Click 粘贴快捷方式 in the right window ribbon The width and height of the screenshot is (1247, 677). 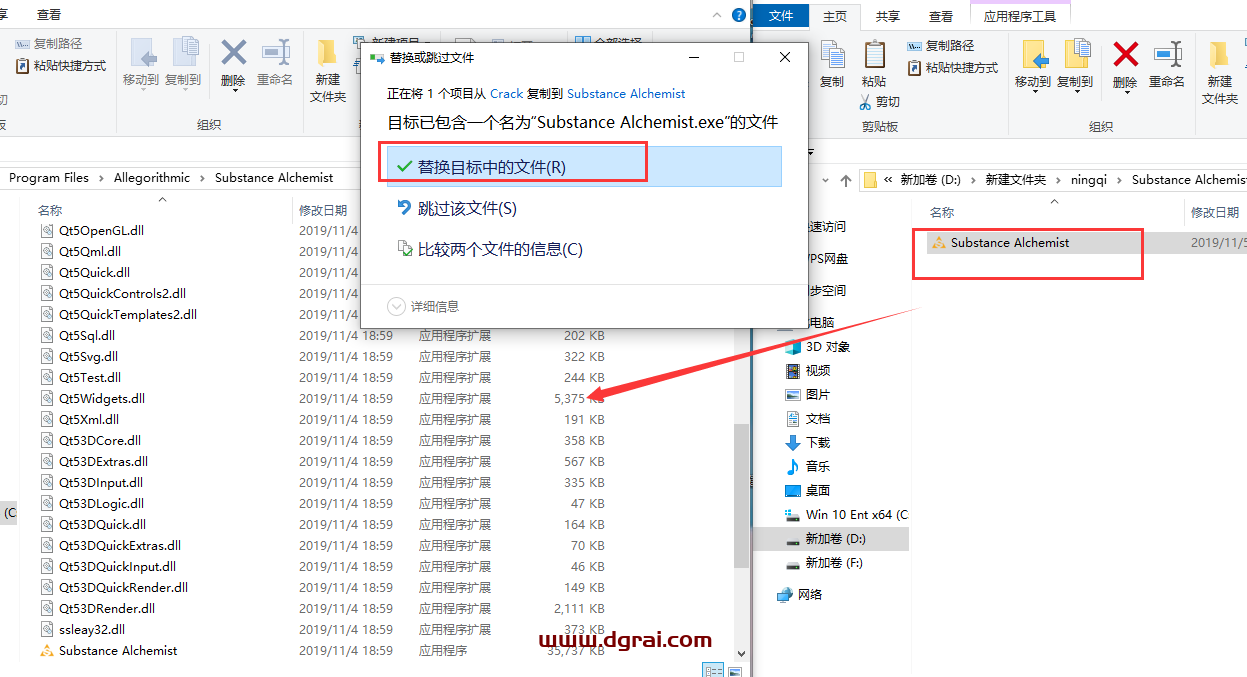click(x=953, y=67)
